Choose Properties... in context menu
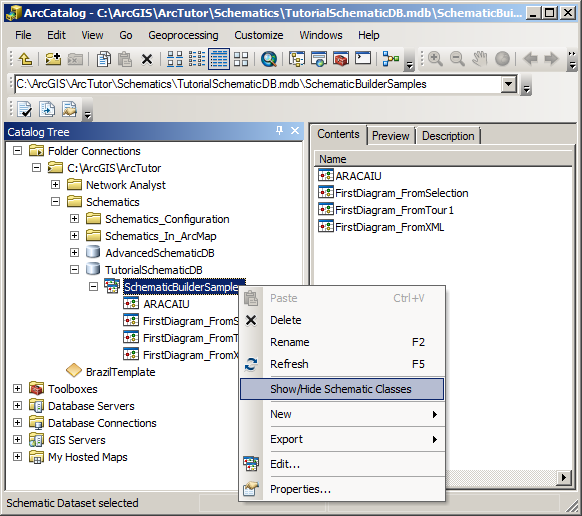 [x=342, y=489]
